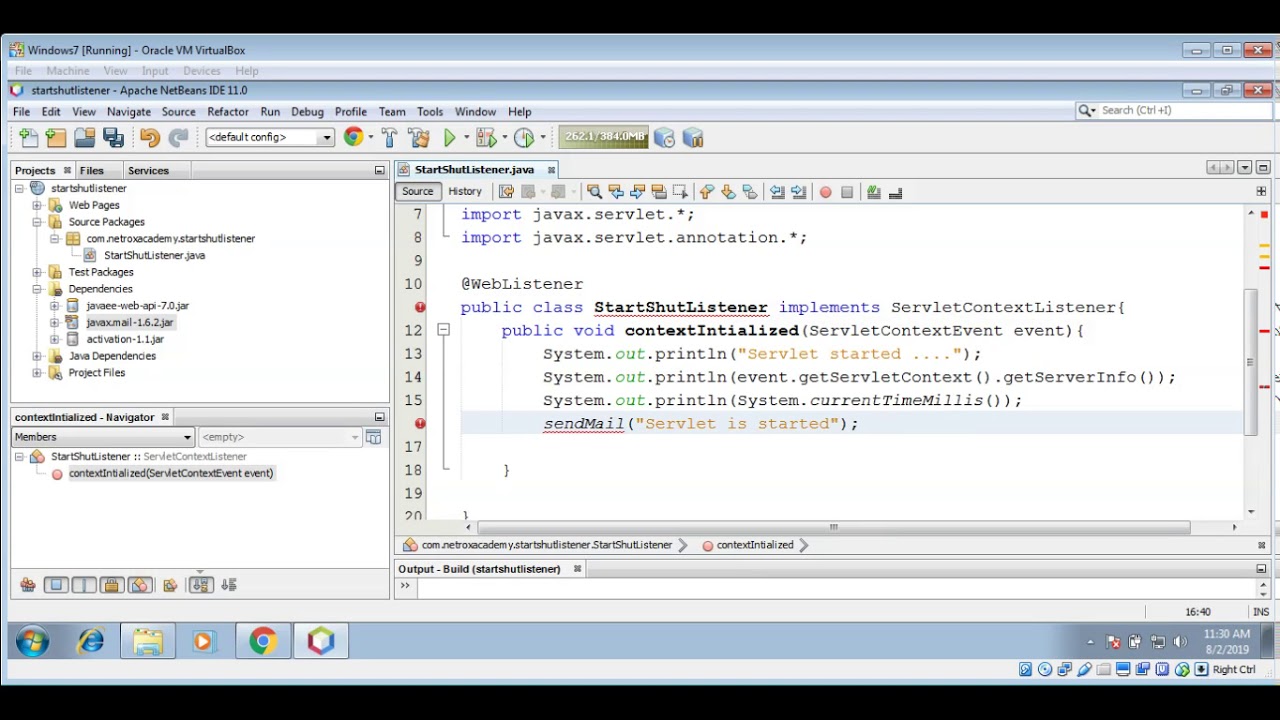Click the Profile Project icon

(x=524, y=138)
